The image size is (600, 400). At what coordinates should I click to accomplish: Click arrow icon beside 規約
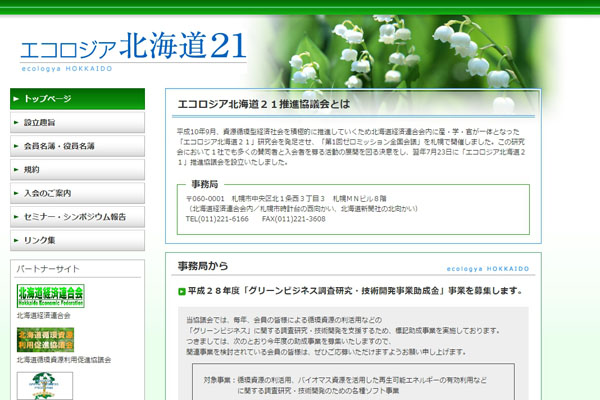coord(16,170)
